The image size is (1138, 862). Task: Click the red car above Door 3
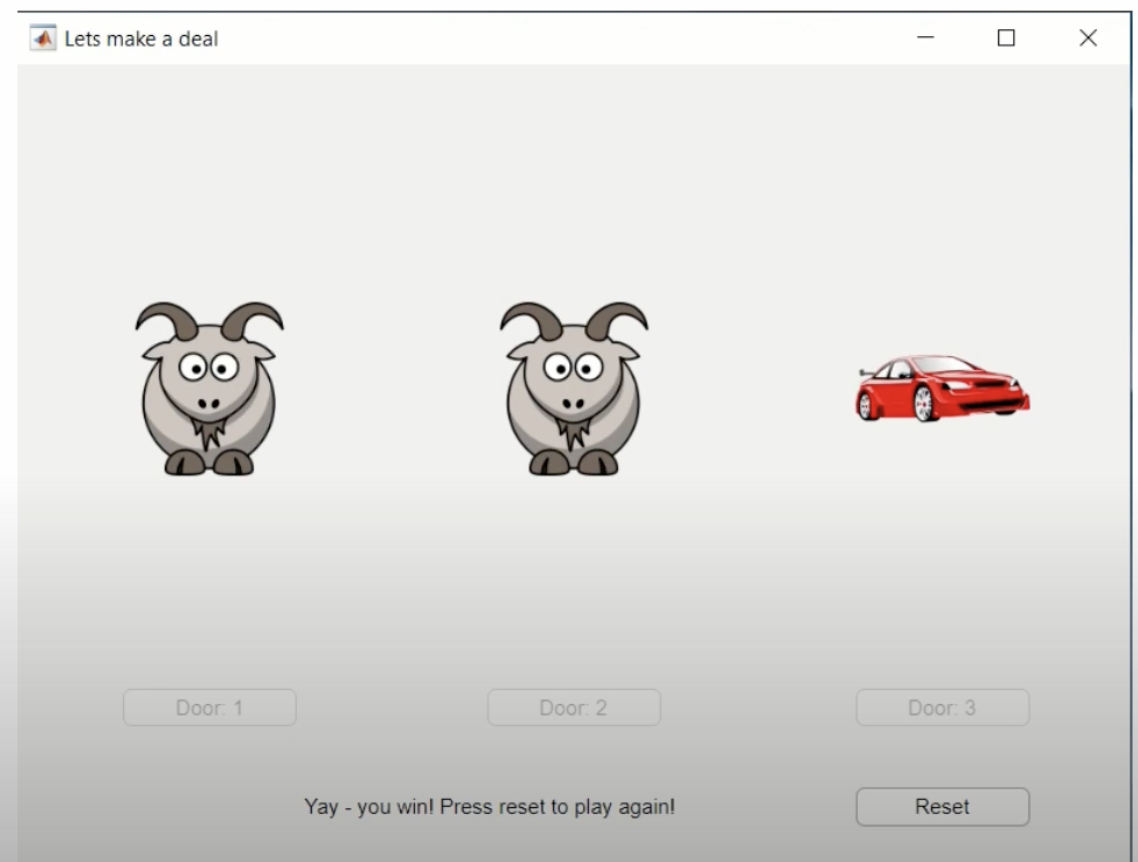[x=941, y=388]
